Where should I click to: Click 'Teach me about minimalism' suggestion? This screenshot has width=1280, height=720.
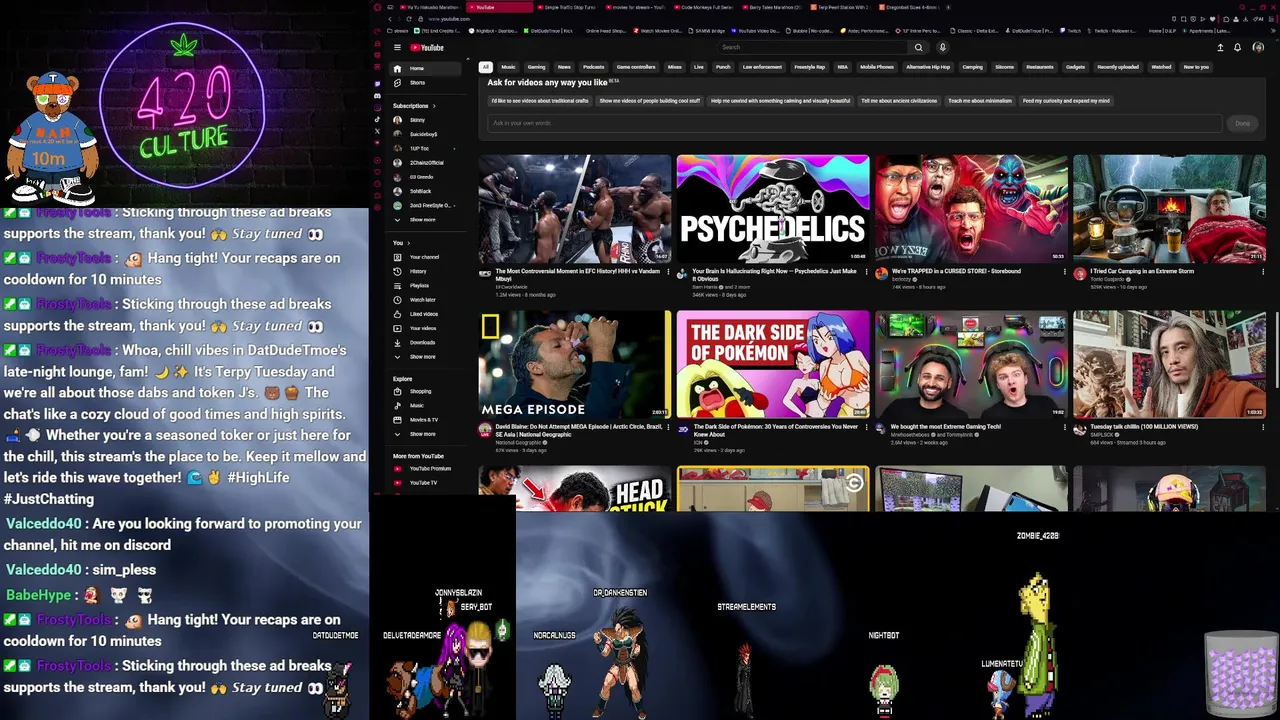pyautogui.click(x=980, y=101)
